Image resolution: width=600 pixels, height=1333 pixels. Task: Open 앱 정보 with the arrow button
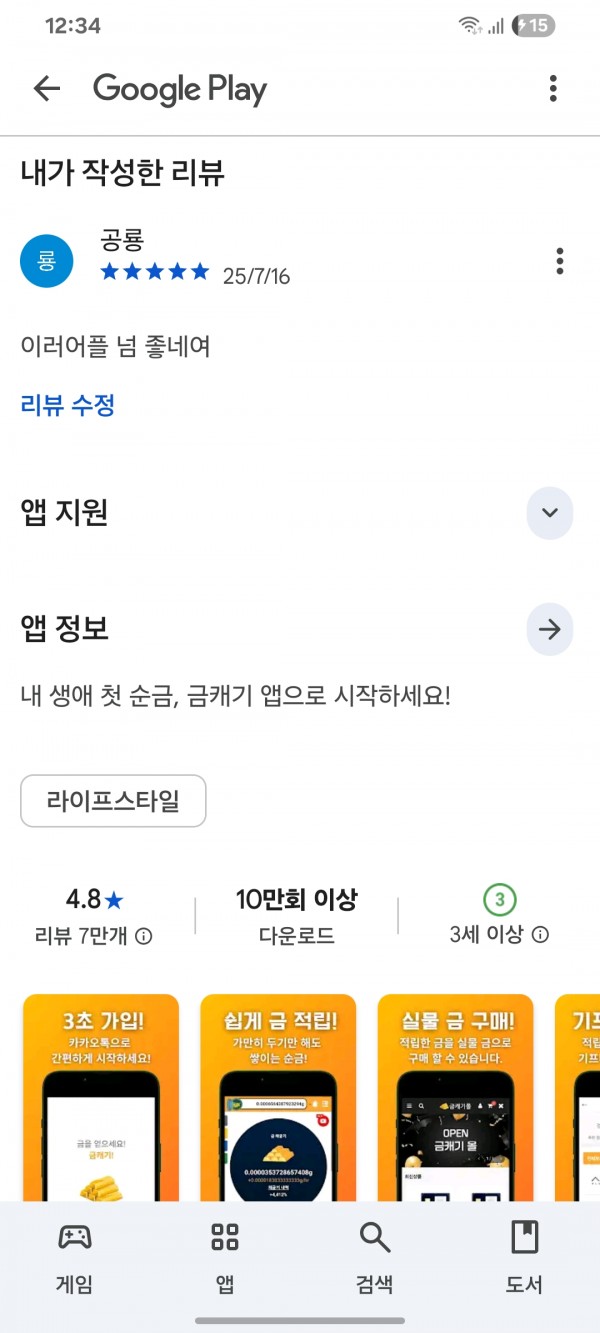[x=549, y=629]
